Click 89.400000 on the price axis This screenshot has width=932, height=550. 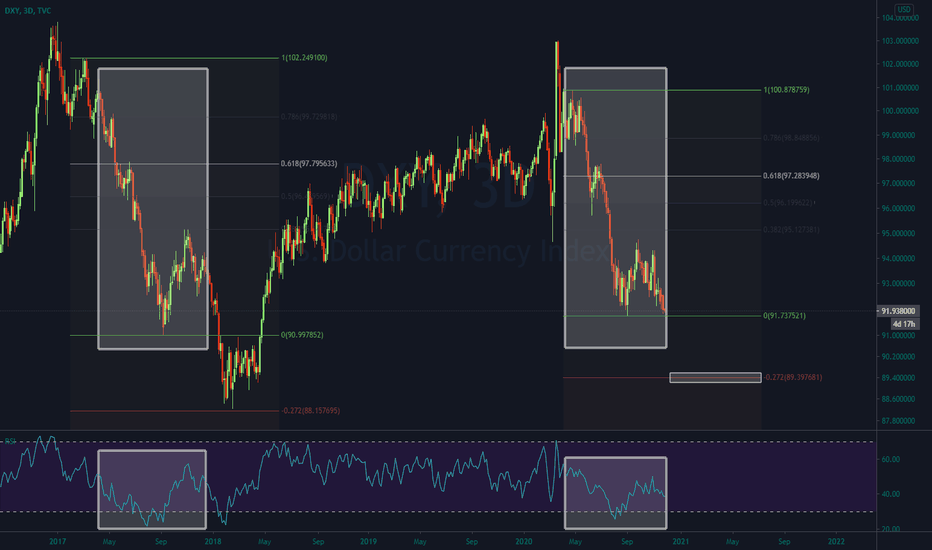click(x=898, y=378)
